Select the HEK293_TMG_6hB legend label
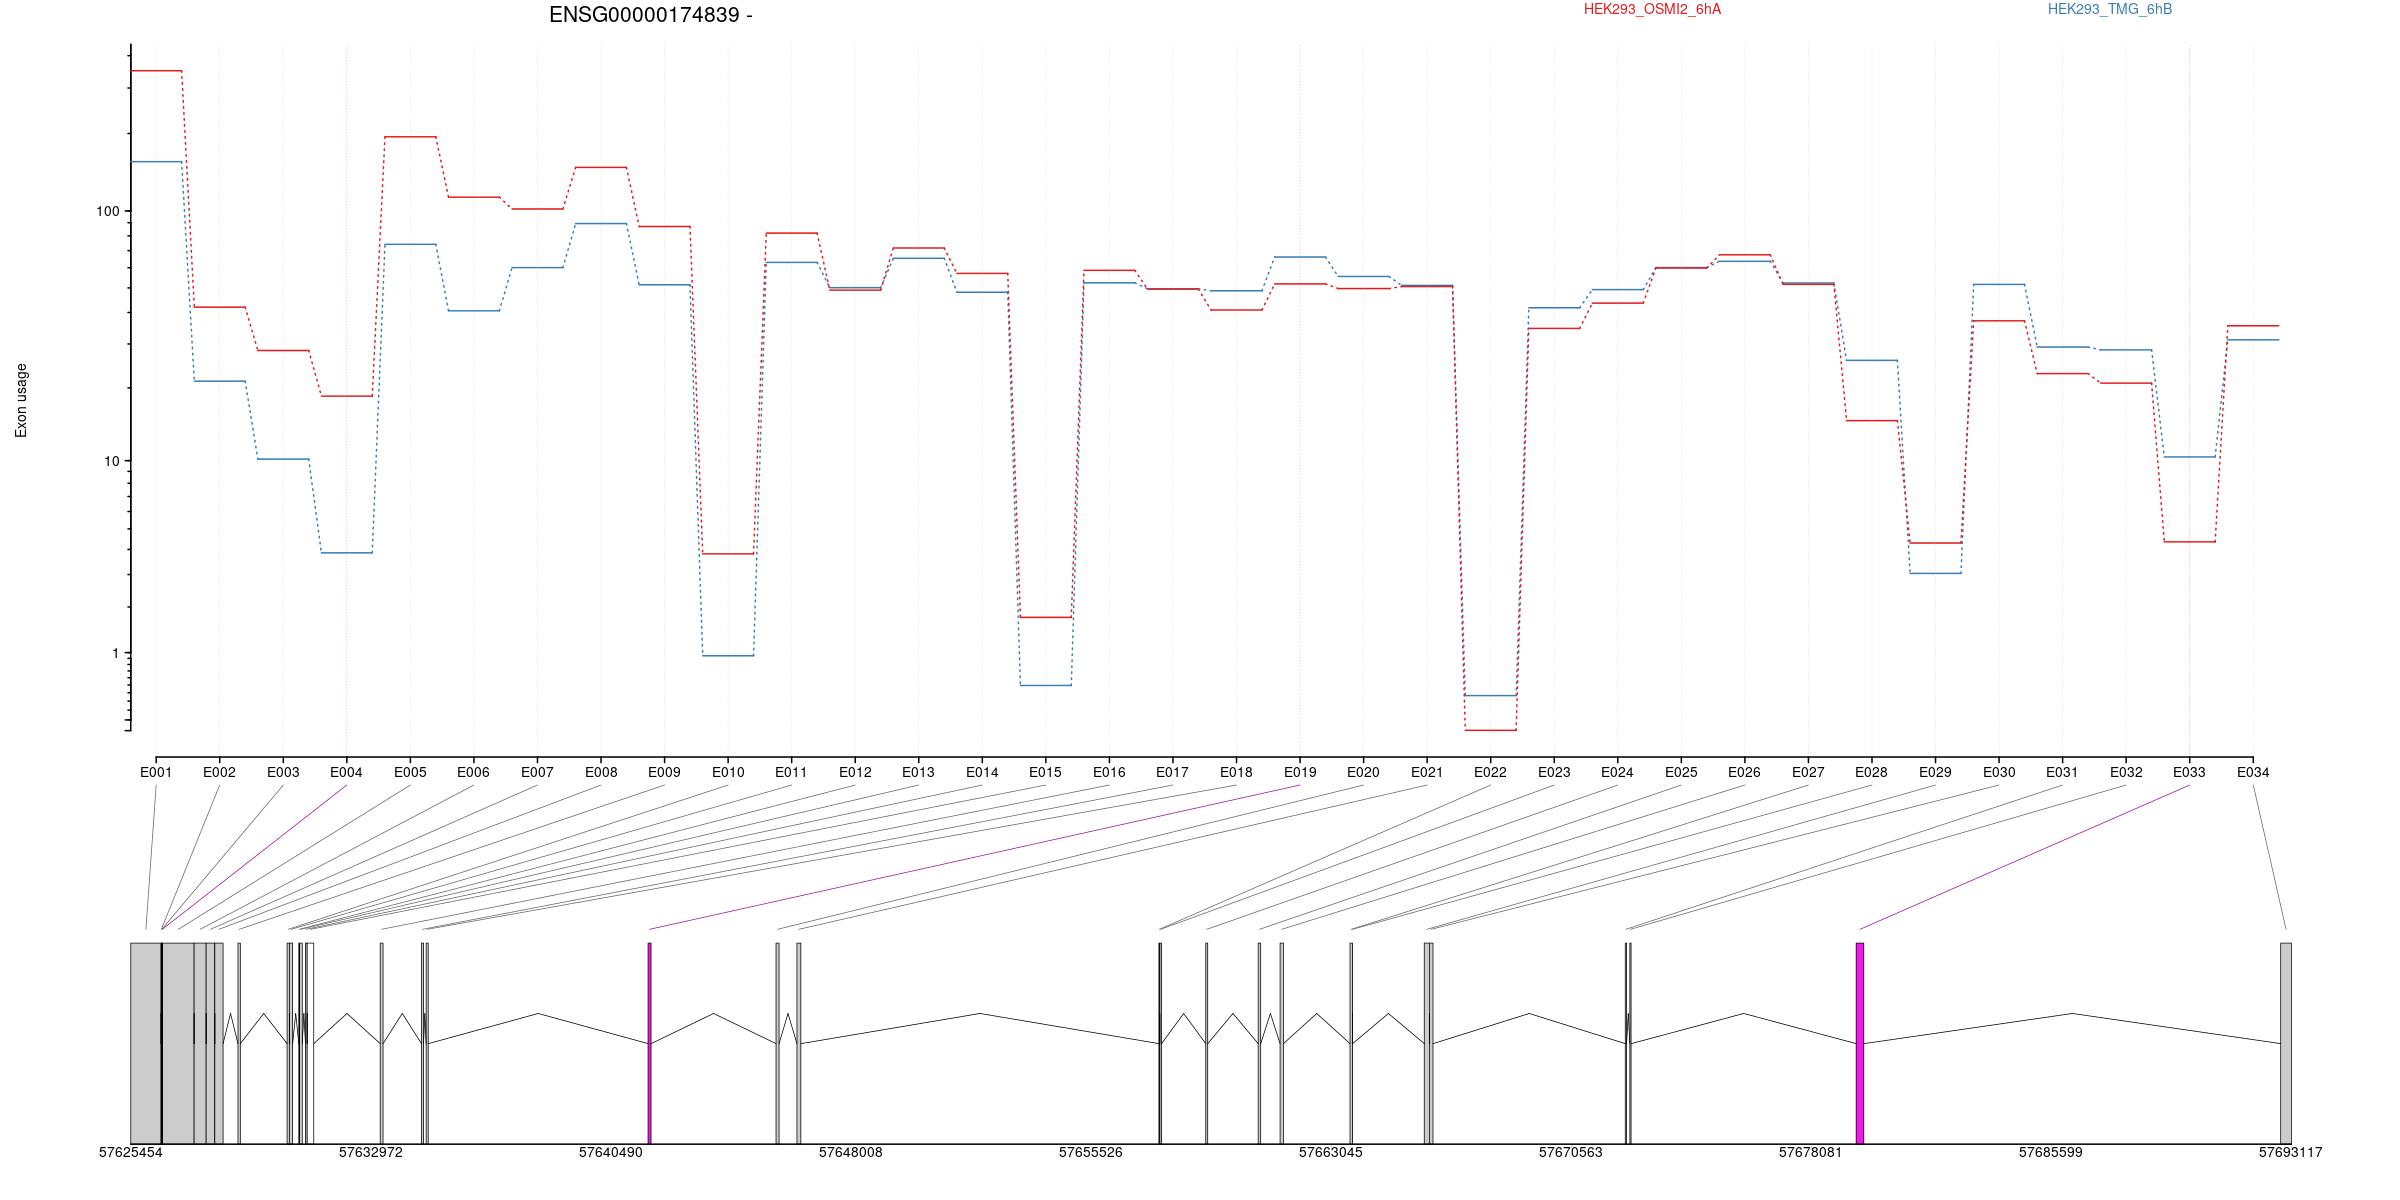Image resolution: width=2400 pixels, height=1200 pixels. pos(2110,9)
